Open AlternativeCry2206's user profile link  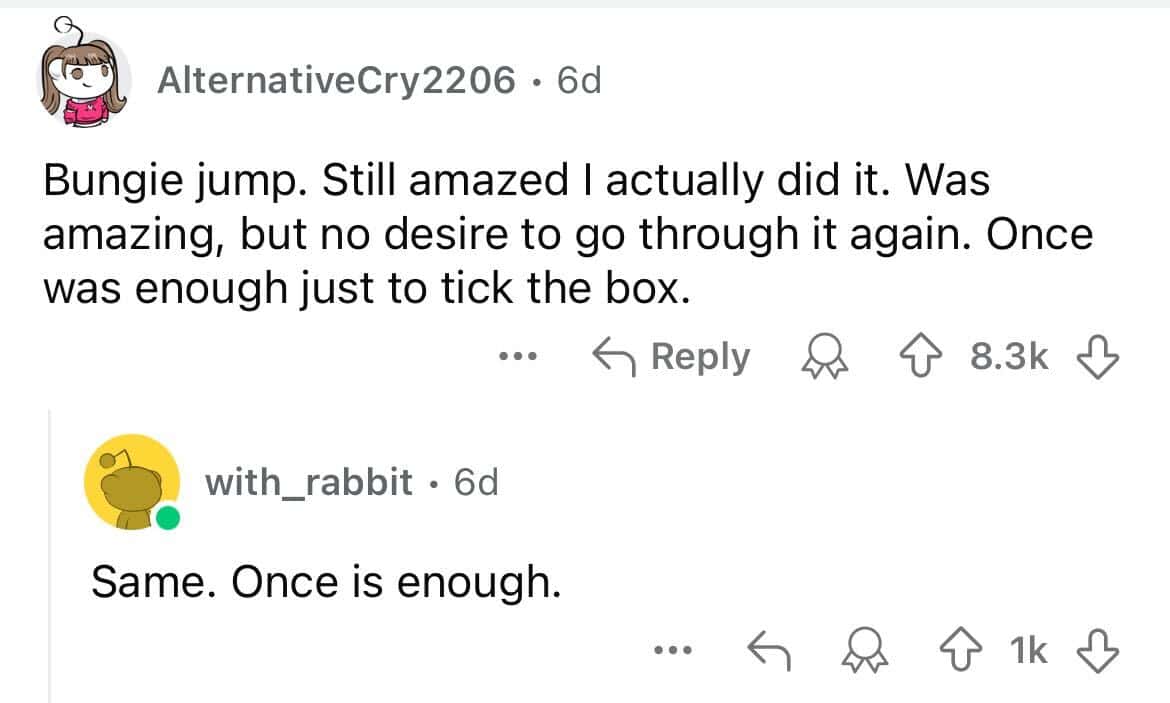point(336,79)
